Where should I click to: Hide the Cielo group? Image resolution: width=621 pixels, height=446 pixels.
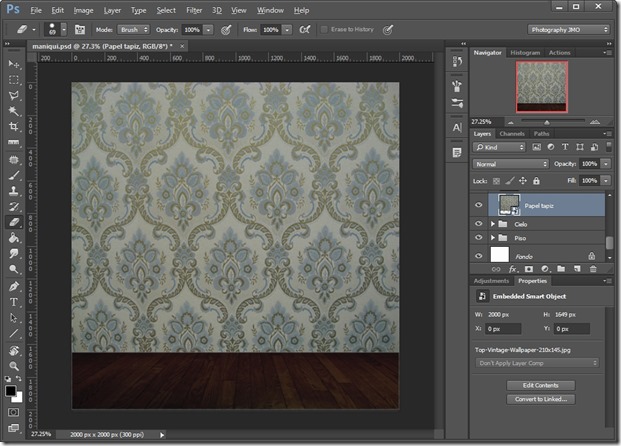click(x=478, y=224)
